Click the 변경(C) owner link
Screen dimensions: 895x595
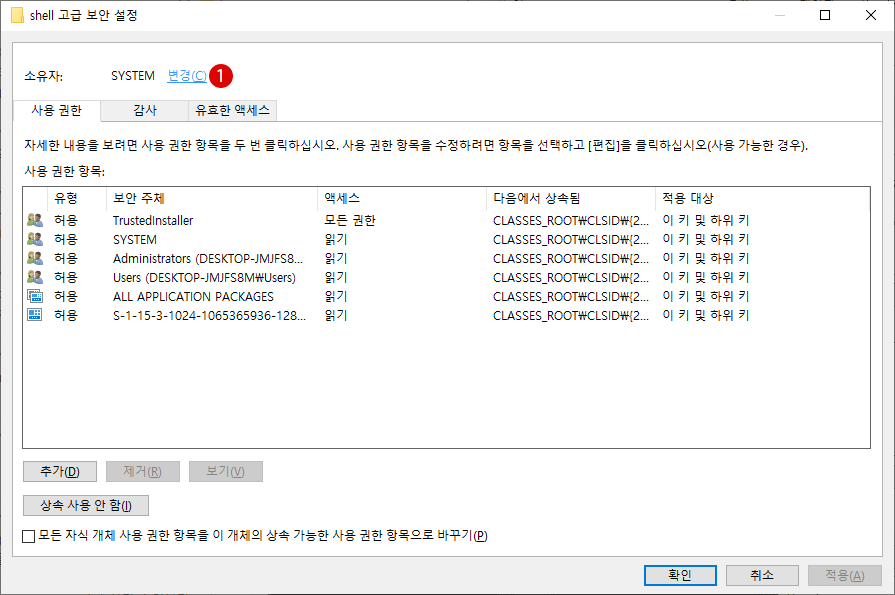(x=187, y=75)
